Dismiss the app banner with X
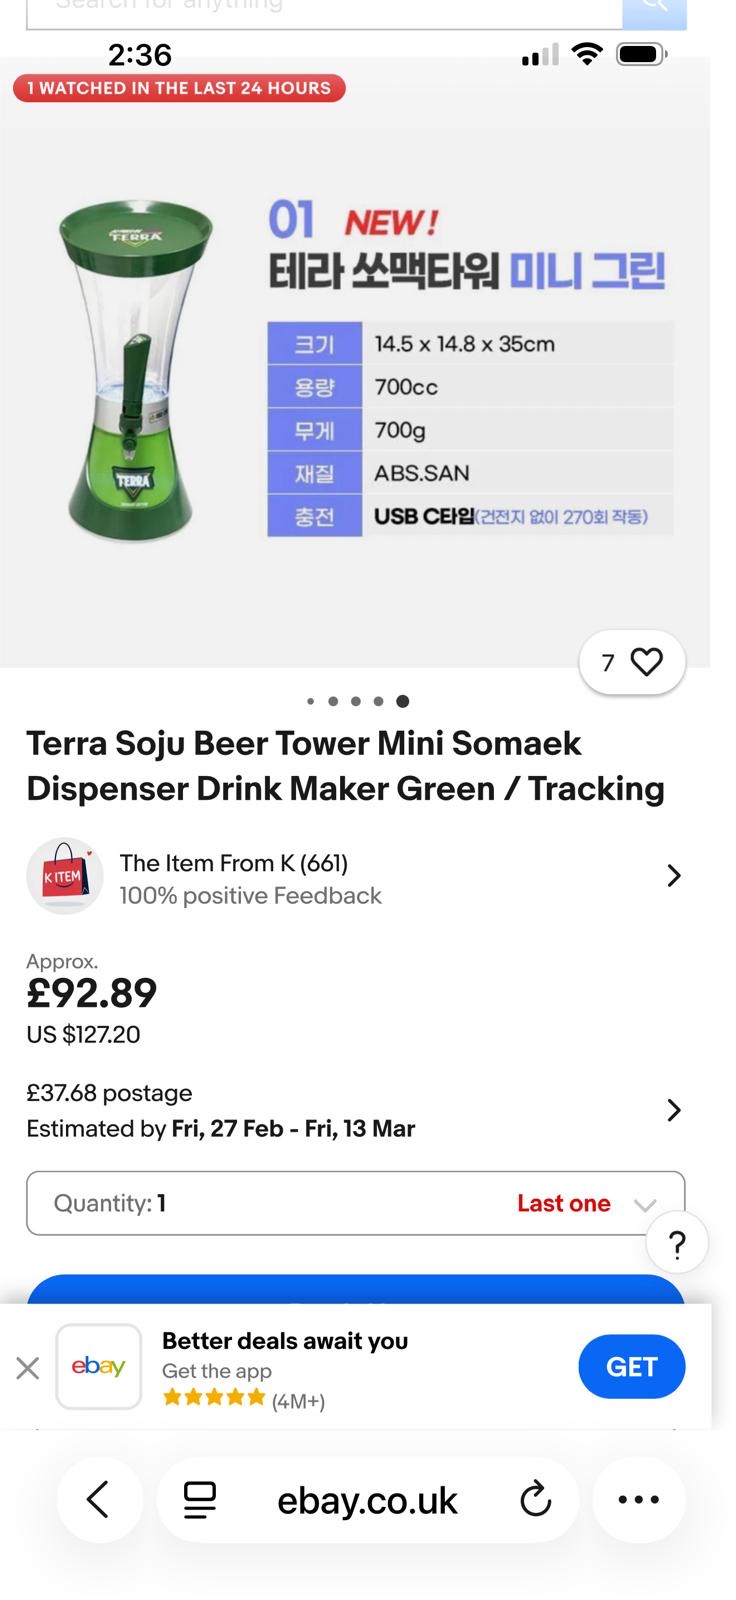 [x=28, y=1368]
